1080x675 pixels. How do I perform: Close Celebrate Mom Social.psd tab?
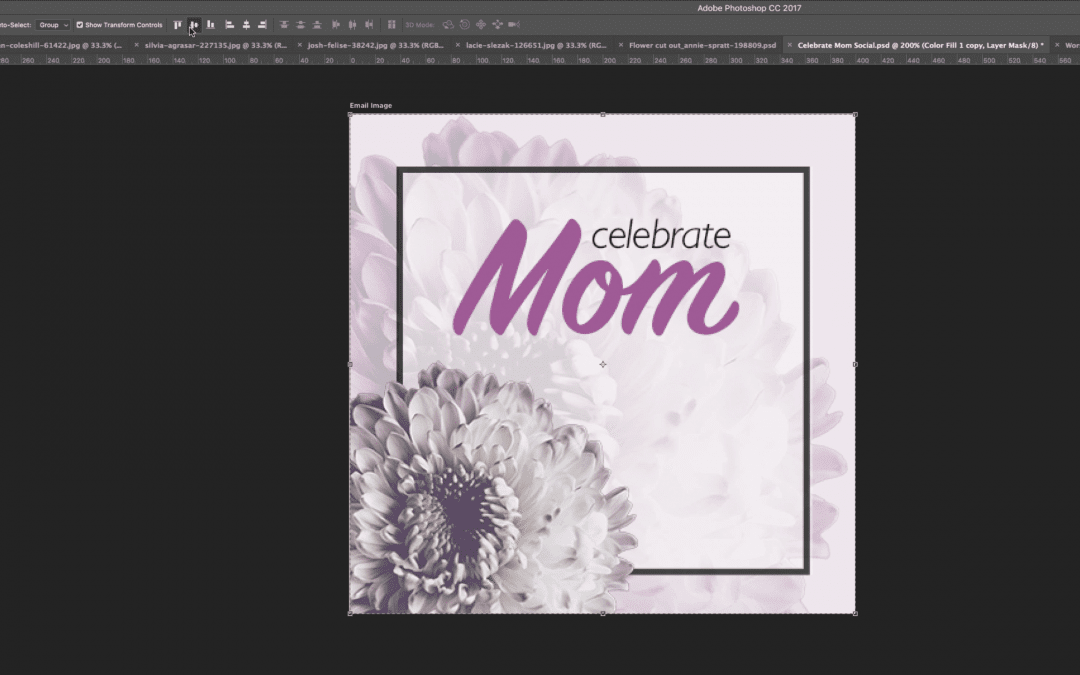tap(790, 45)
